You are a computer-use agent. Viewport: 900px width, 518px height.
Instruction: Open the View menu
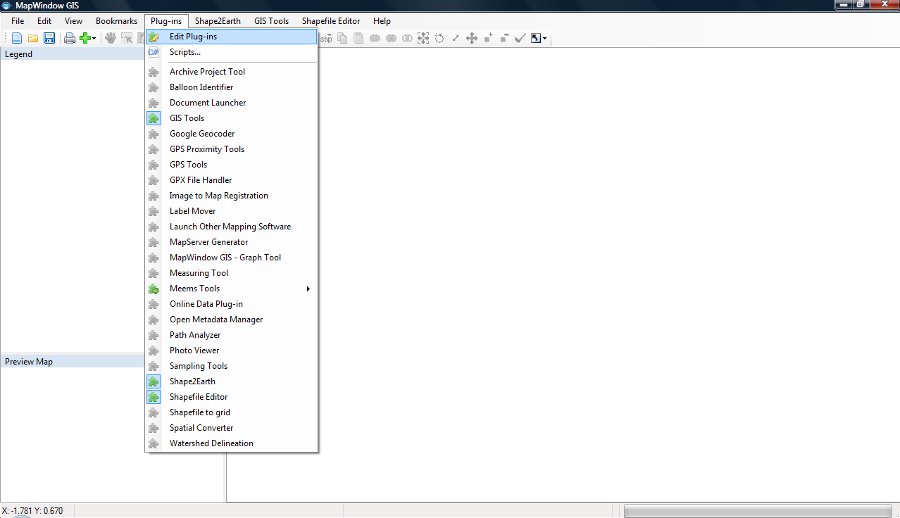point(73,21)
